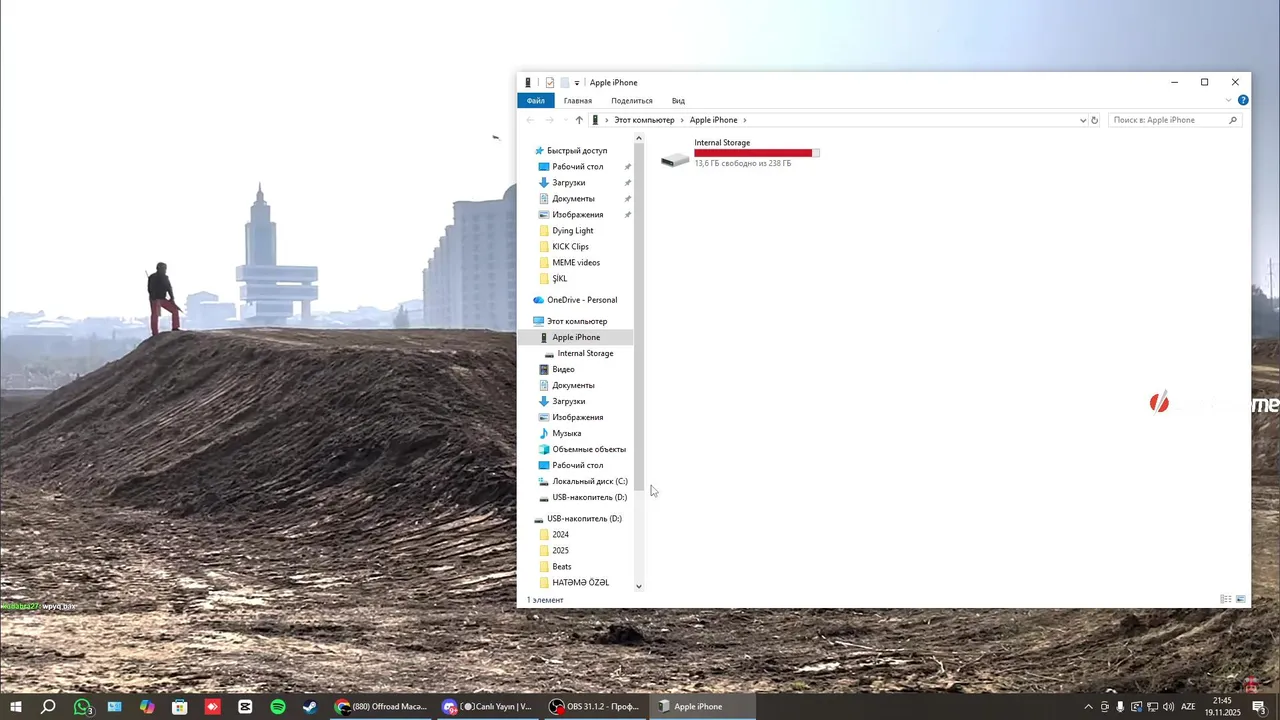This screenshot has height=720, width=1280.
Task: Open CapCut from the taskbar
Action: tap(245, 707)
